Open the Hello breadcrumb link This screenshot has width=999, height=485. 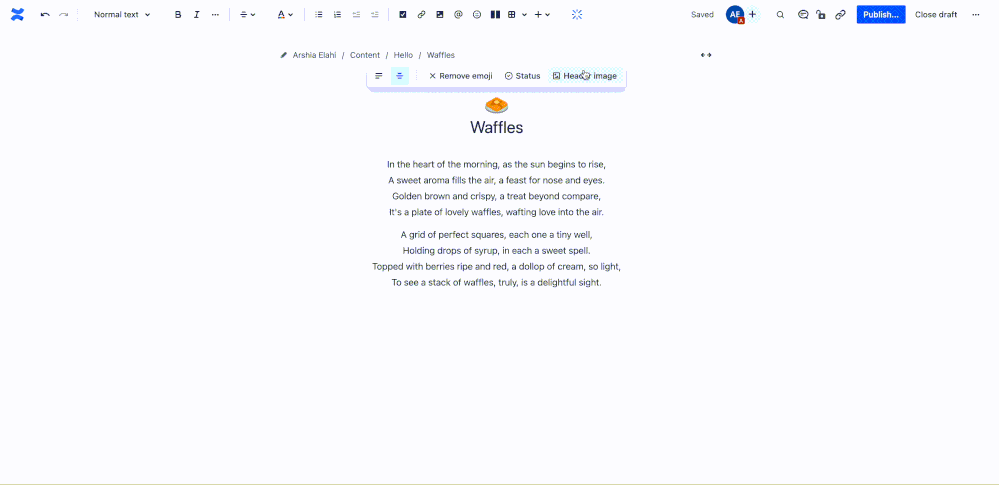pos(403,55)
